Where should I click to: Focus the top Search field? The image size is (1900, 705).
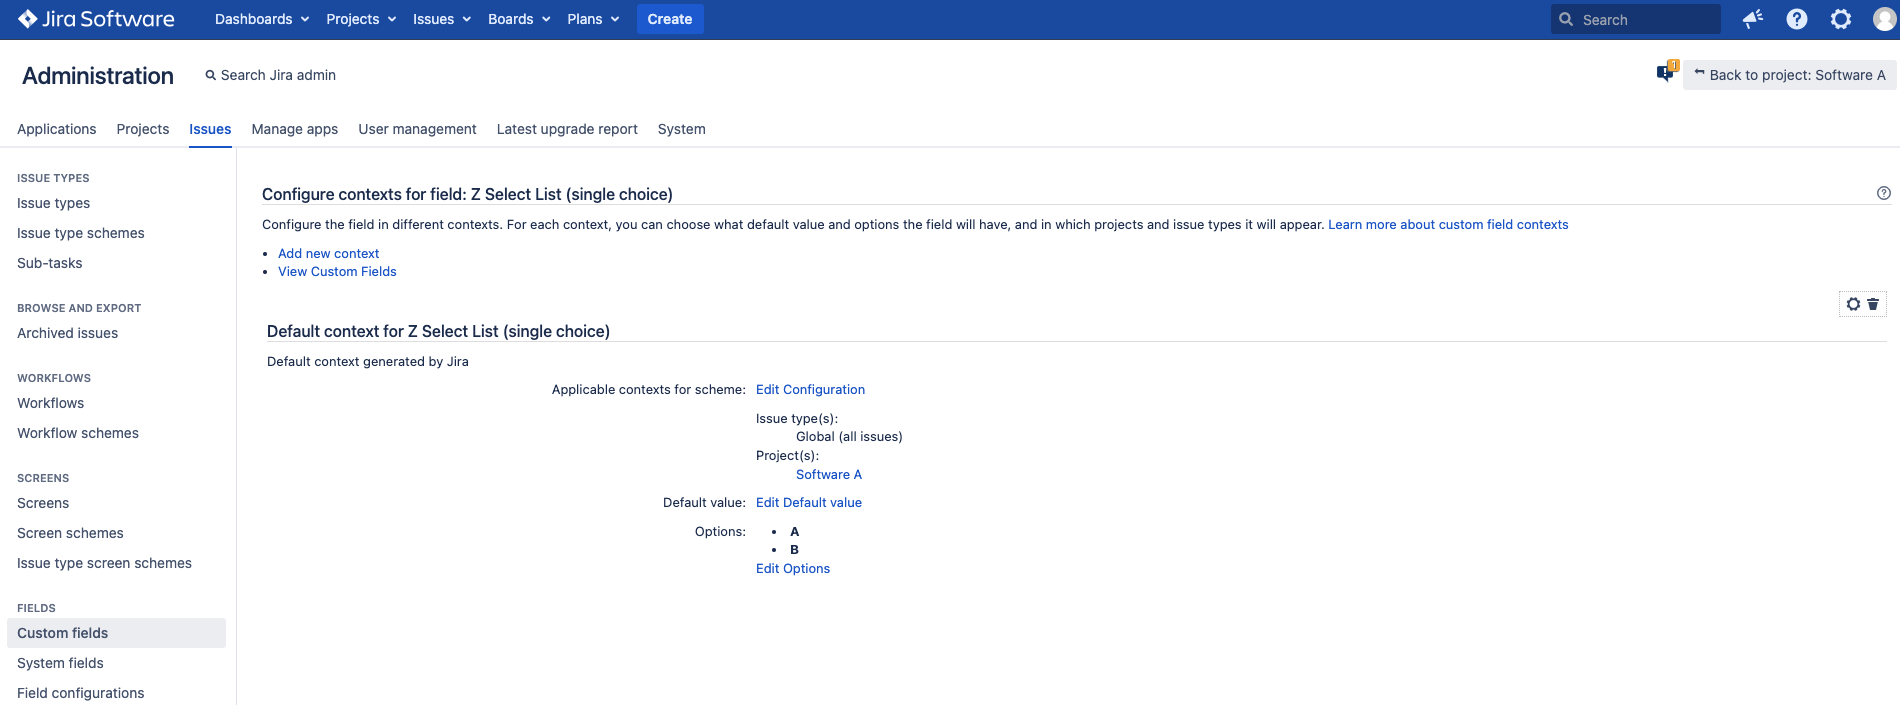pyautogui.click(x=1636, y=19)
